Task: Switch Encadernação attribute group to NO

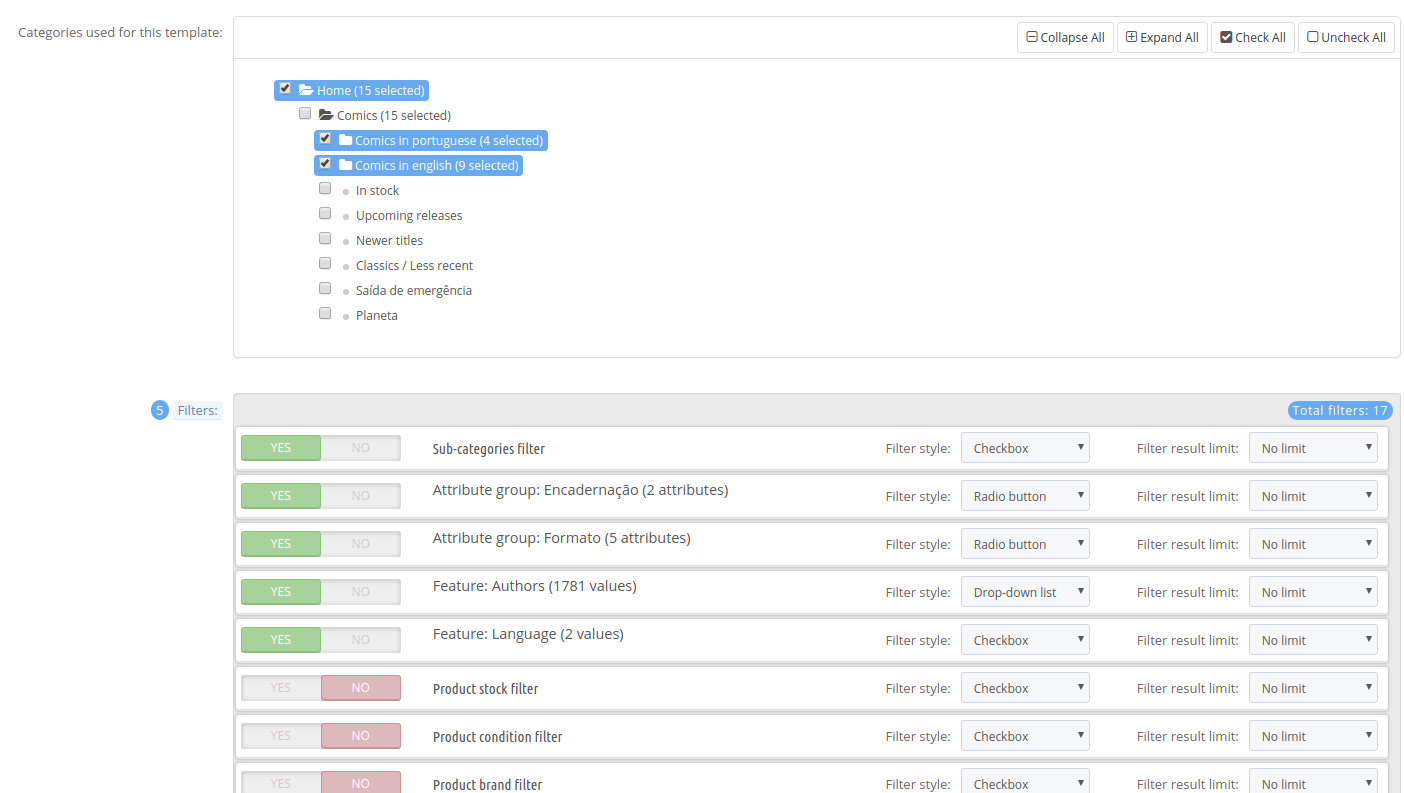Action: [x=361, y=496]
